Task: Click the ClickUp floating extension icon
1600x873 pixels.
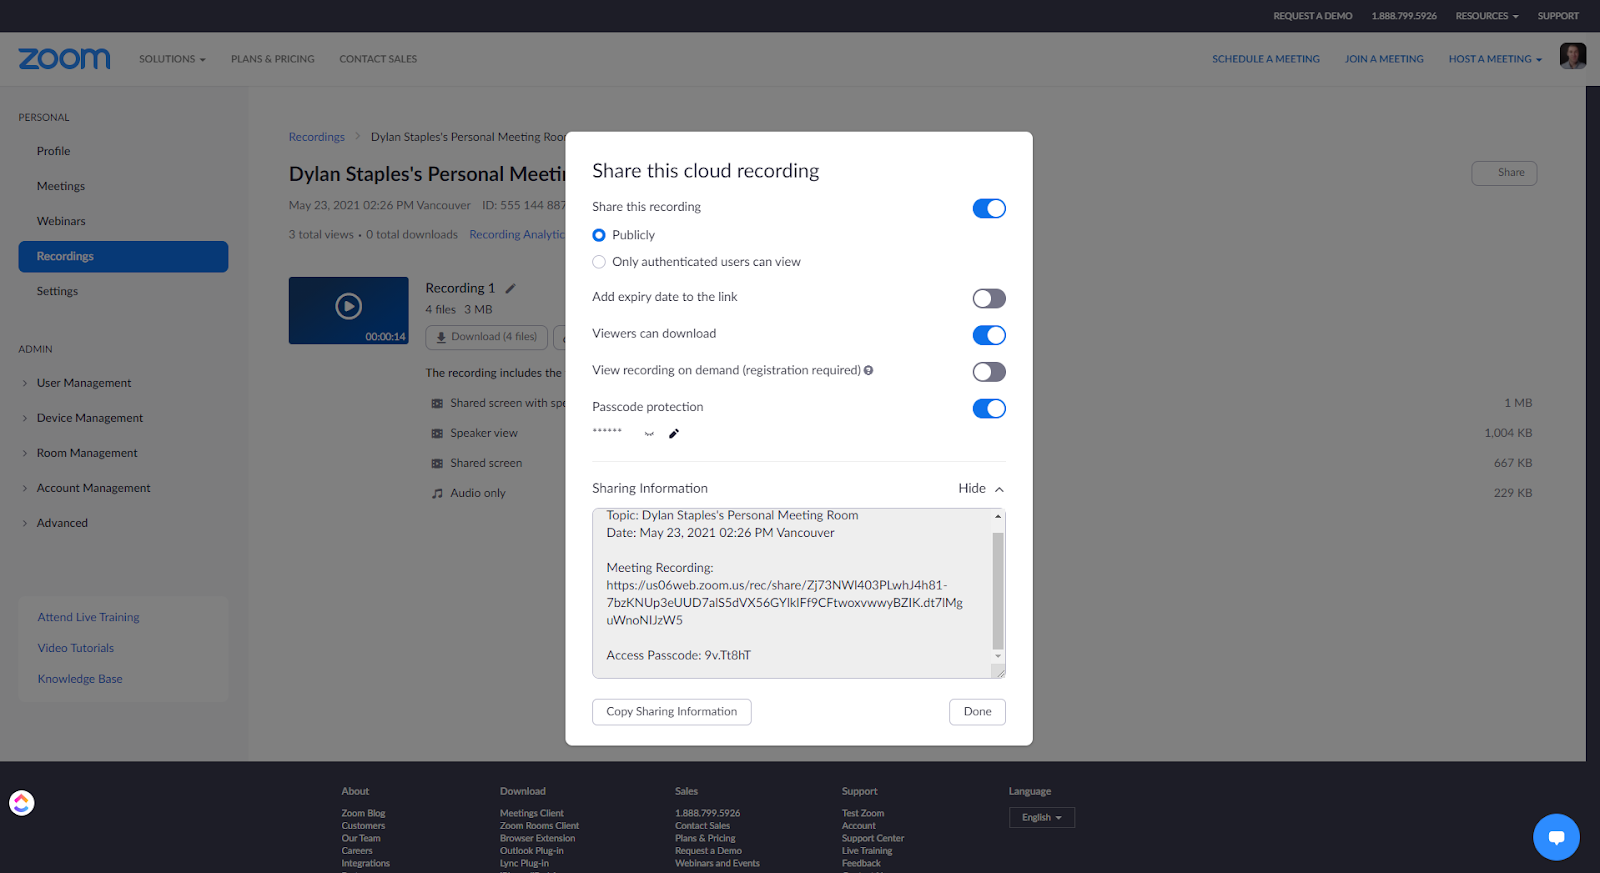Action: pos(22,803)
